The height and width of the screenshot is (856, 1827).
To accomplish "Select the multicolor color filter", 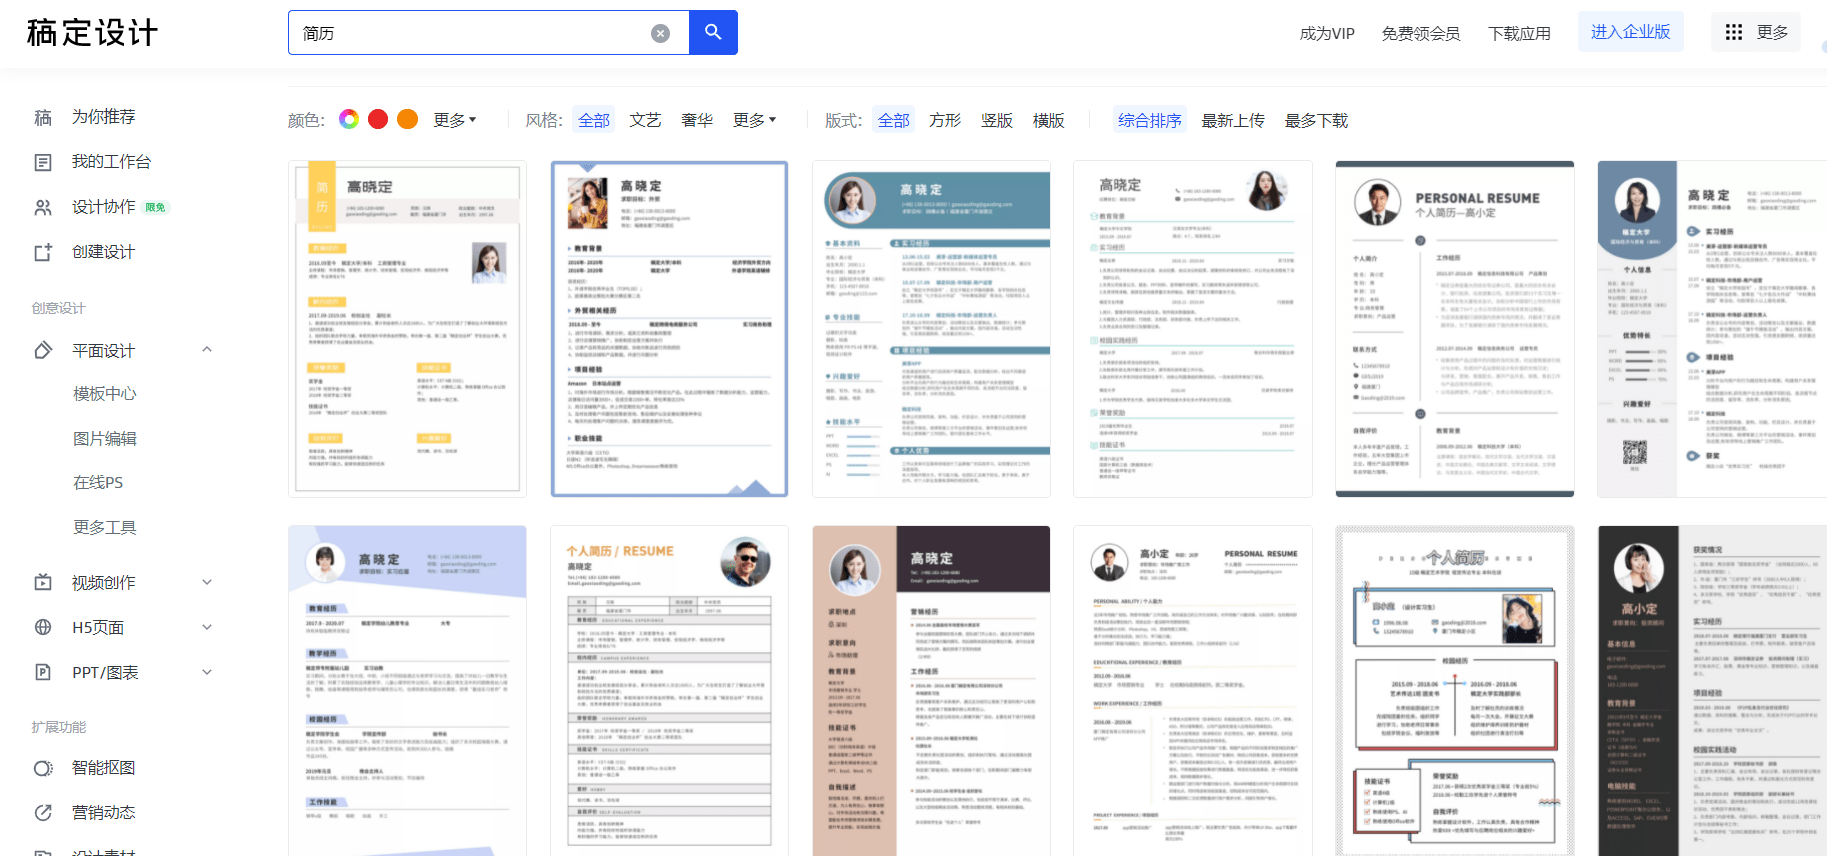I will click(x=349, y=120).
